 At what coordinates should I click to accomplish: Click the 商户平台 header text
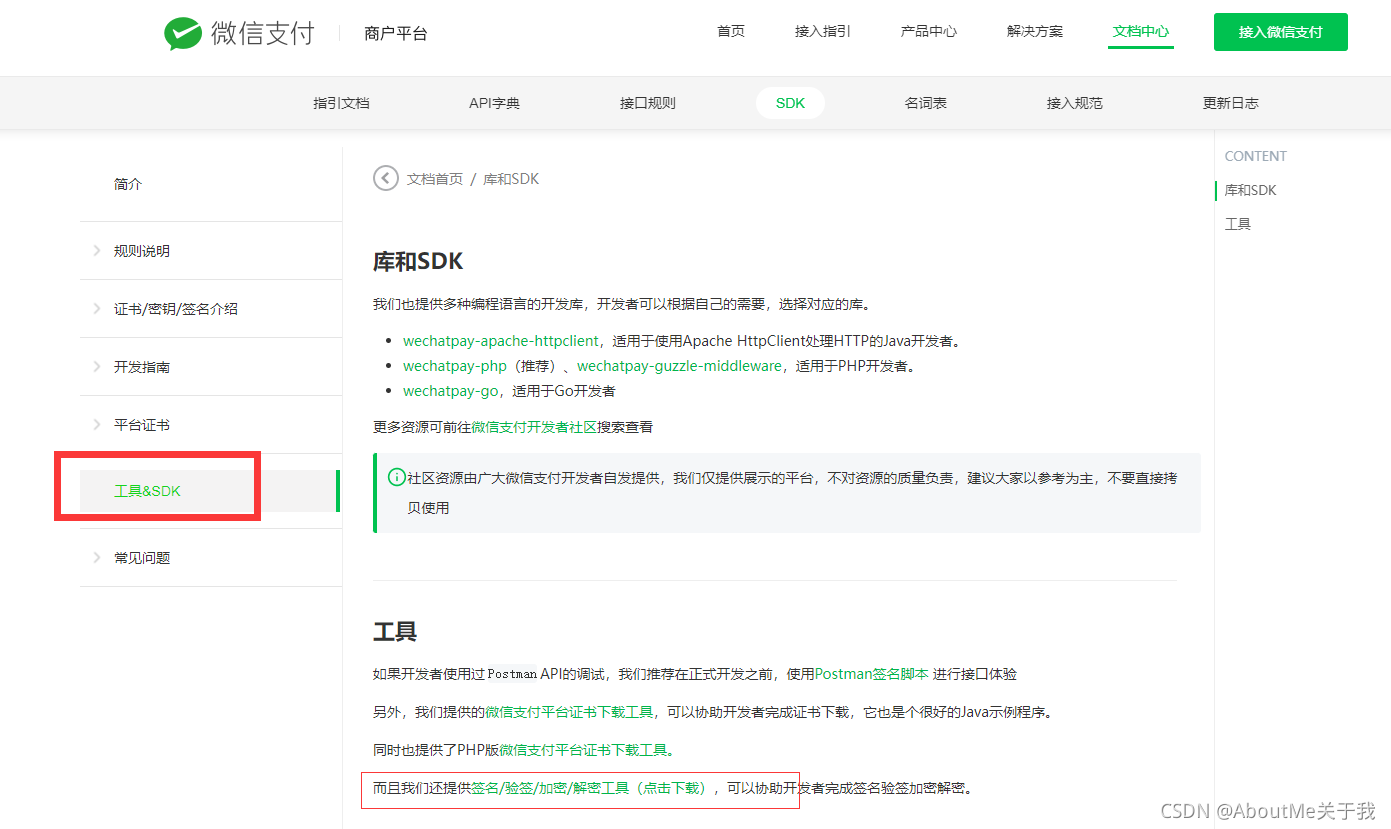(x=396, y=34)
